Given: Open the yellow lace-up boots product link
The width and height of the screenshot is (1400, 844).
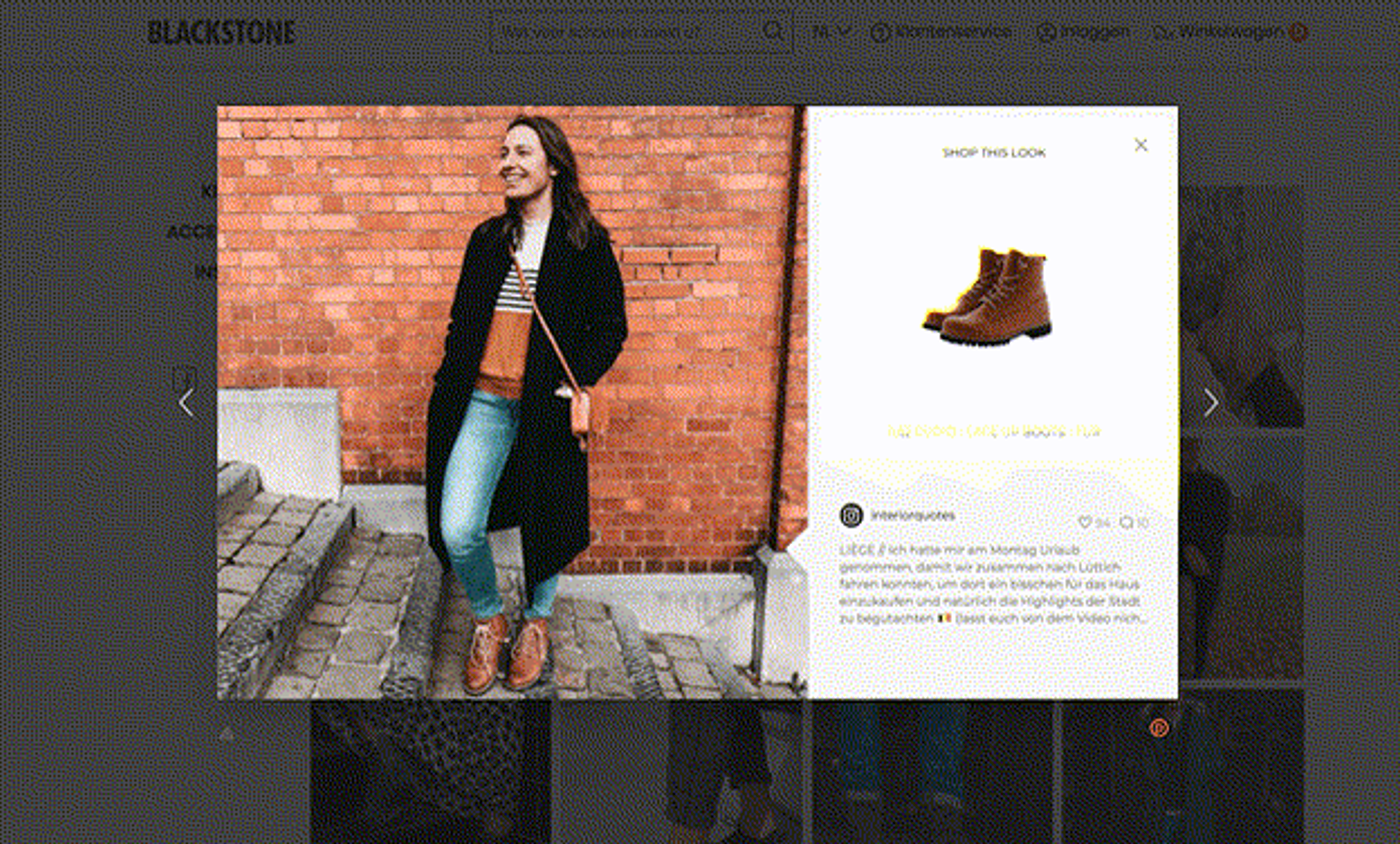Looking at the screenshot, I should [994, 432].
